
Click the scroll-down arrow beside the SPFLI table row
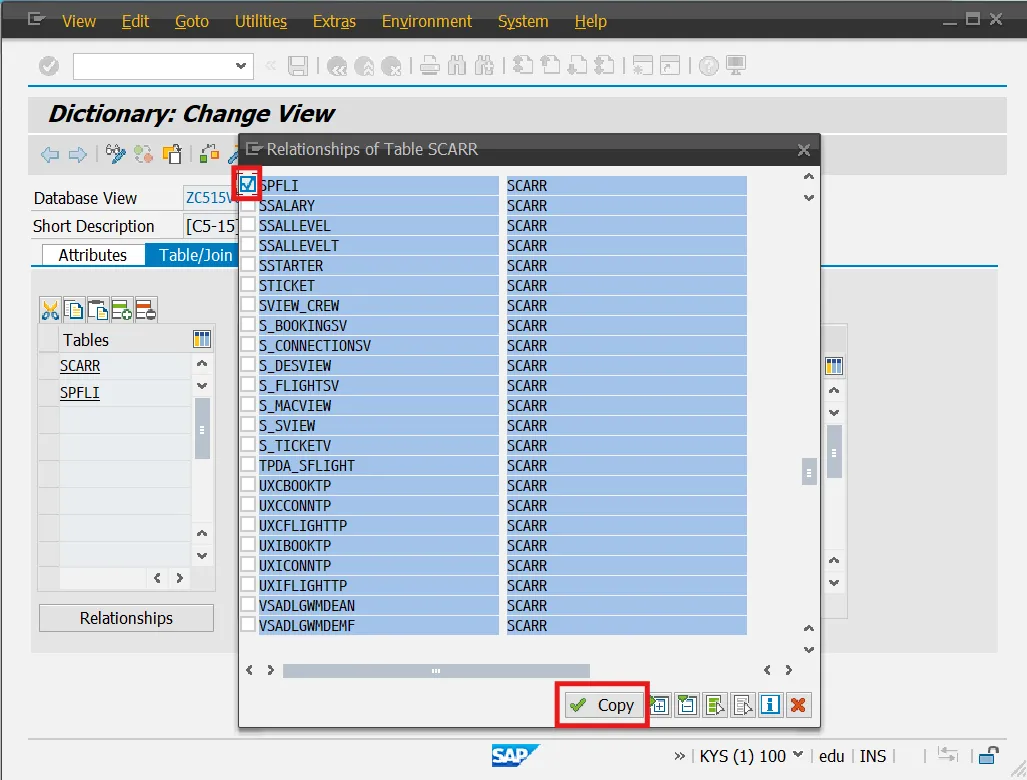(x=202, y=386)
